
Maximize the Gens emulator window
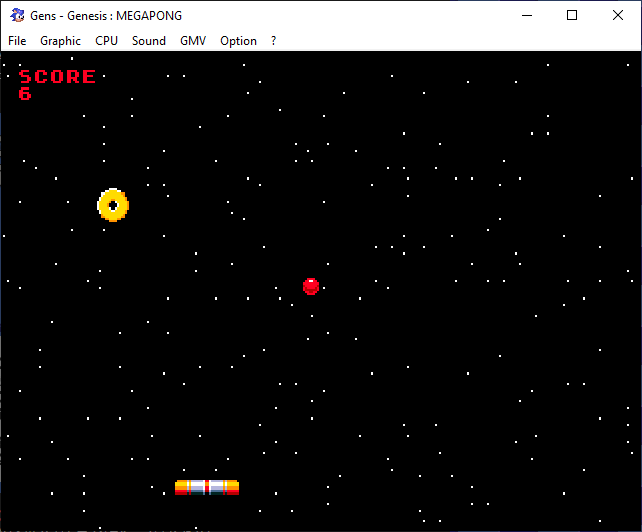click(572, 15)
